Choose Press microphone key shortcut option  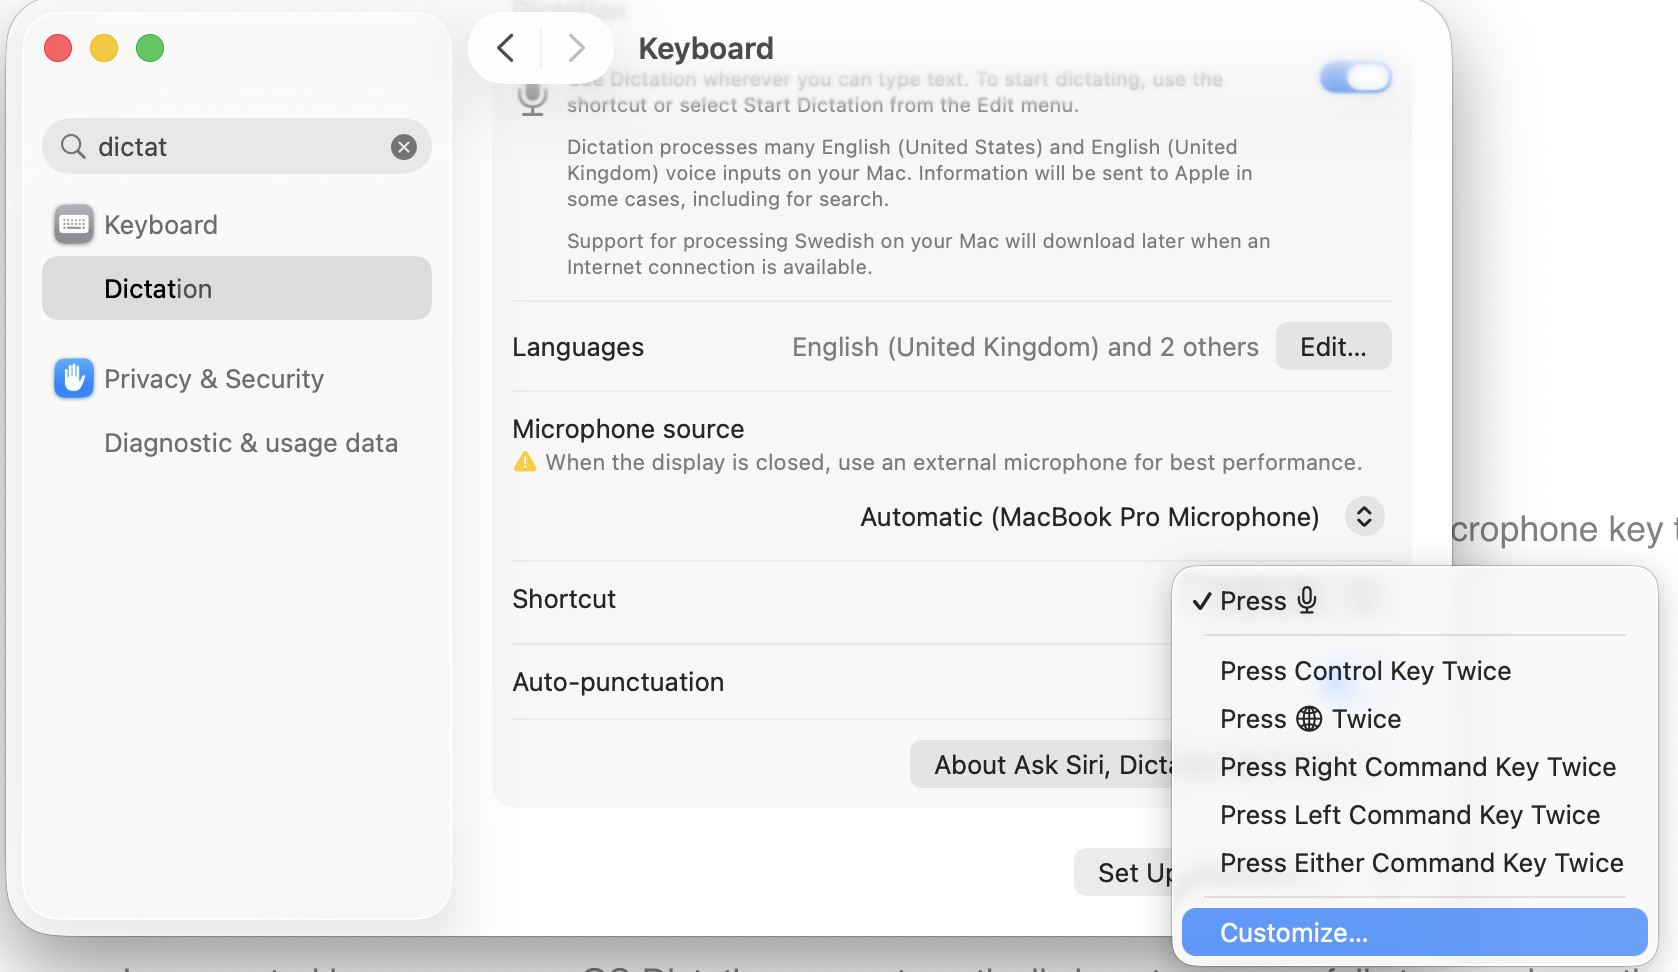click(1415, 601)
